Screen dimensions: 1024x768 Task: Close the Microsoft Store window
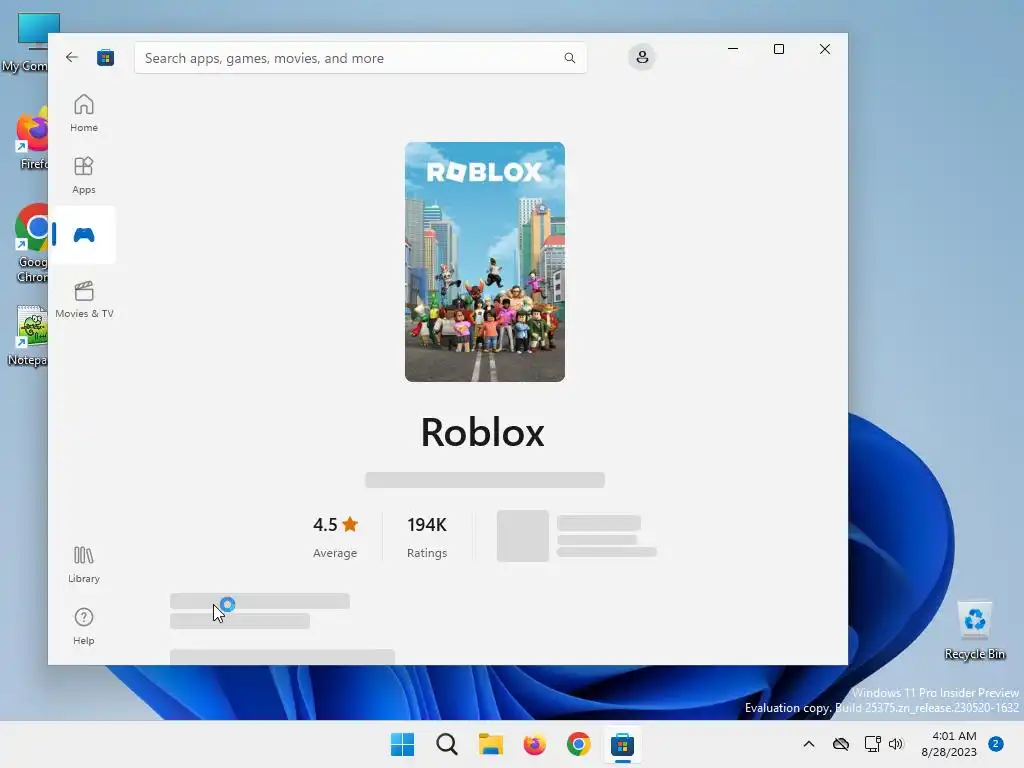coord(825,49)
